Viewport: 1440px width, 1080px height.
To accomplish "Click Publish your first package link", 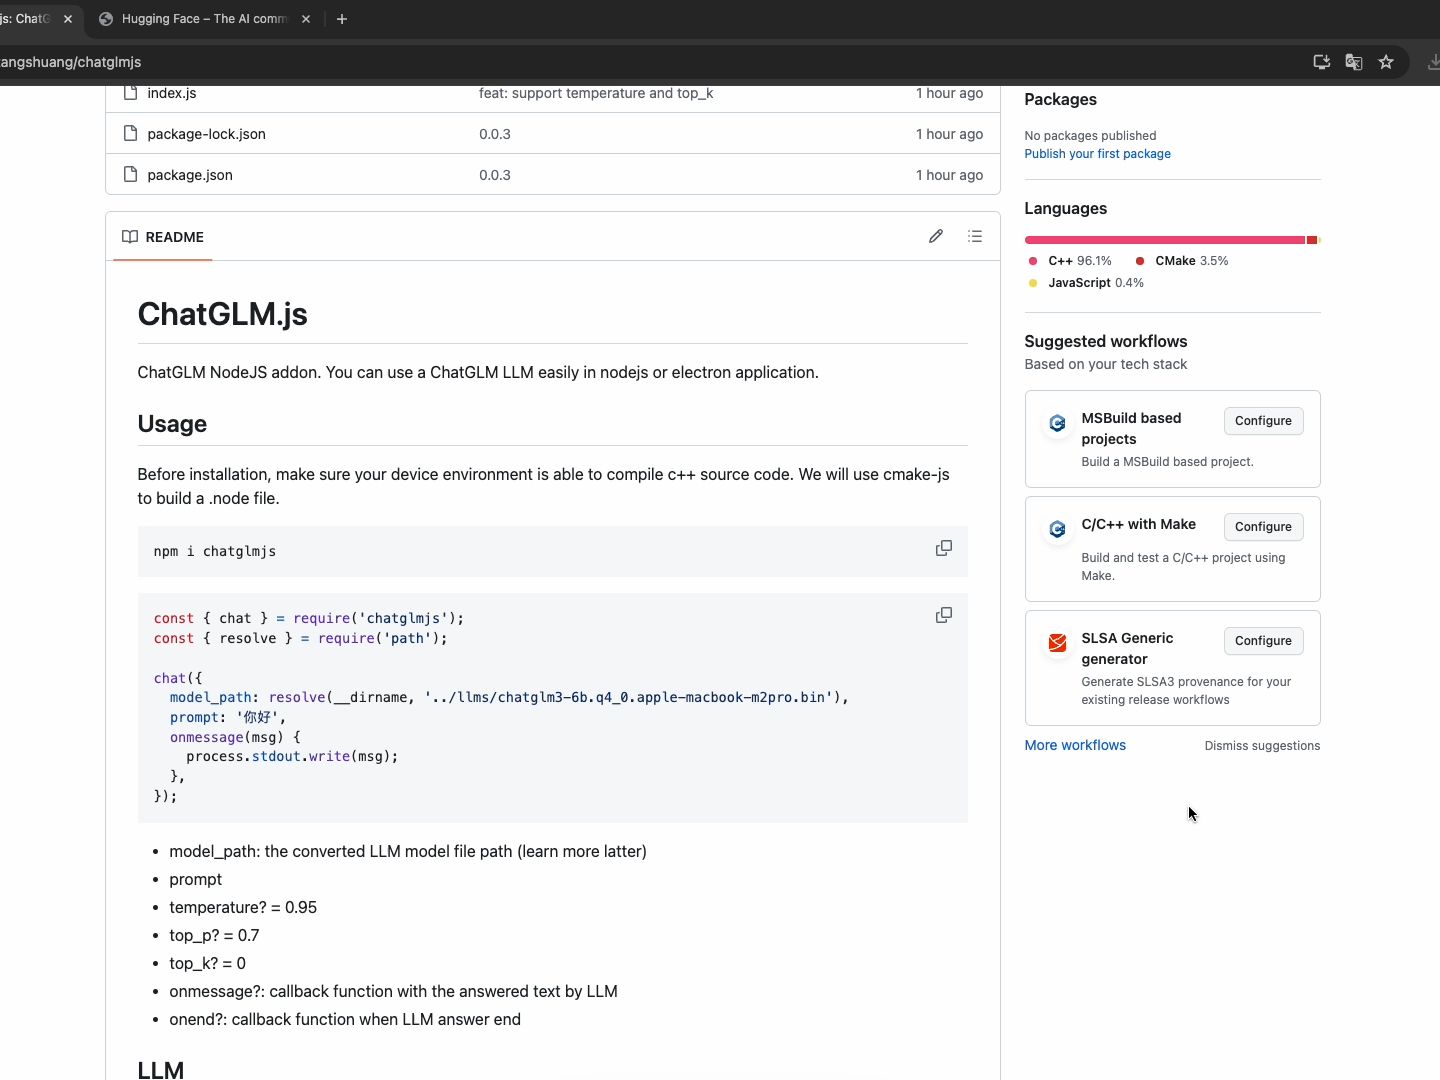I will click(1097, 154).
